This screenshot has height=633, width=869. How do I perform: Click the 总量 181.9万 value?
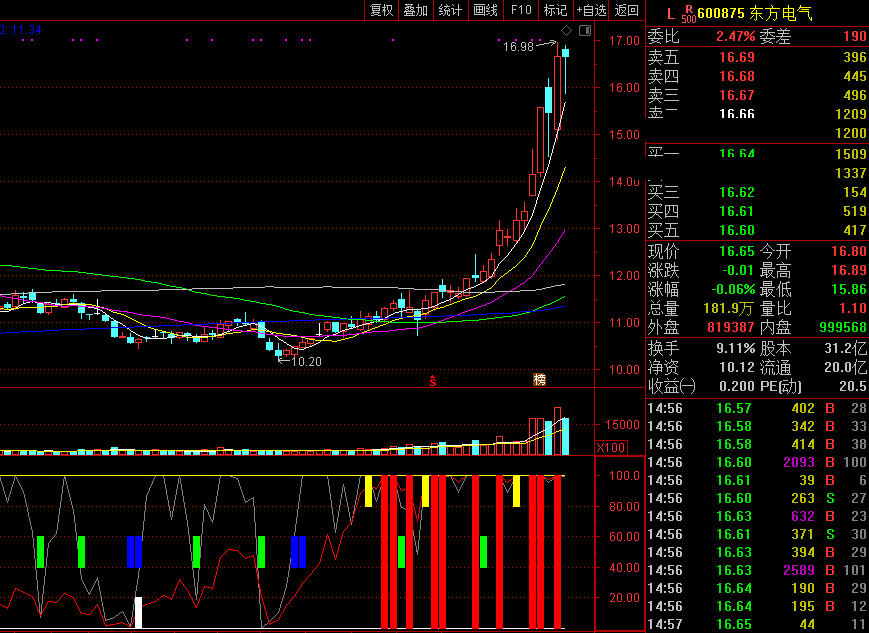(729, 308)
